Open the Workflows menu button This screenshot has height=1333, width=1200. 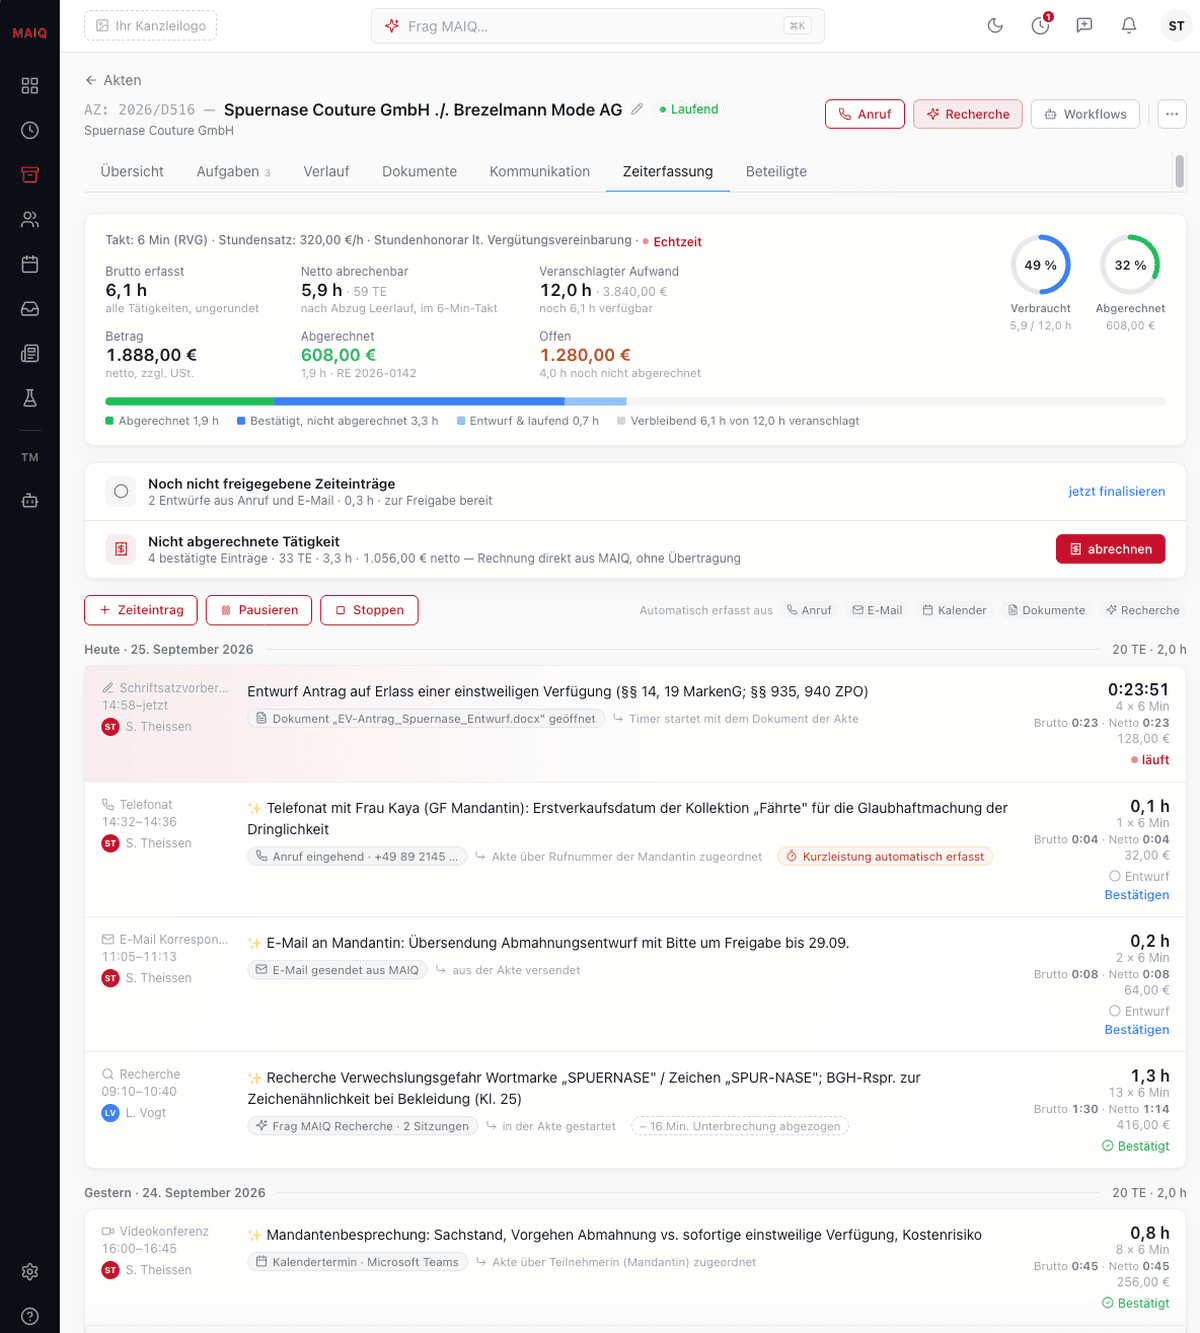coord(1086,114)
